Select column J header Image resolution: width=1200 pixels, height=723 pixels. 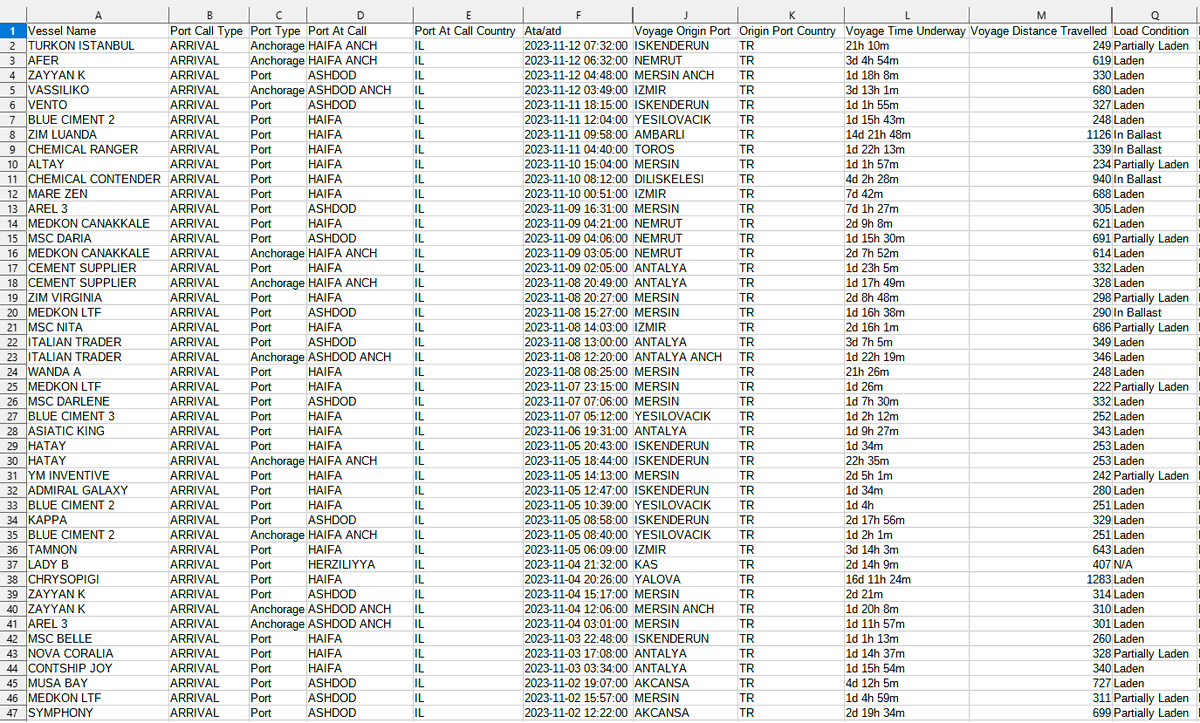tap(685, 15)
